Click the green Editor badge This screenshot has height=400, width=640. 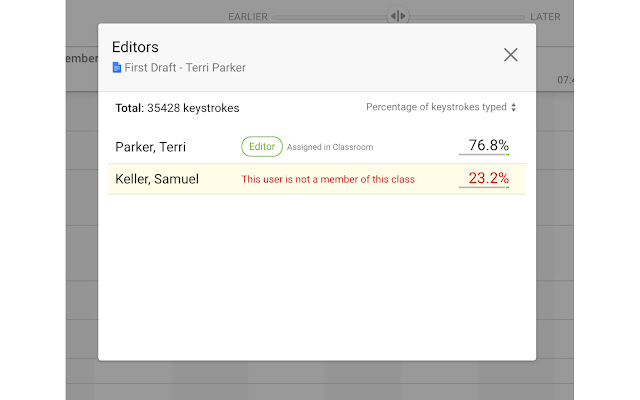pos(262,147)
